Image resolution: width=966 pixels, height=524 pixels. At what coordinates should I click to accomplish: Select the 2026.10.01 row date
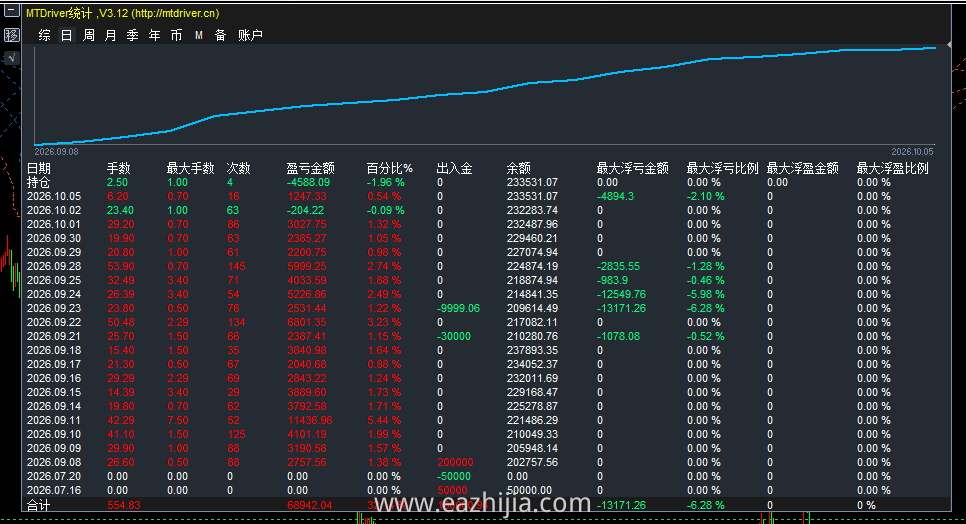click(54, 224)
